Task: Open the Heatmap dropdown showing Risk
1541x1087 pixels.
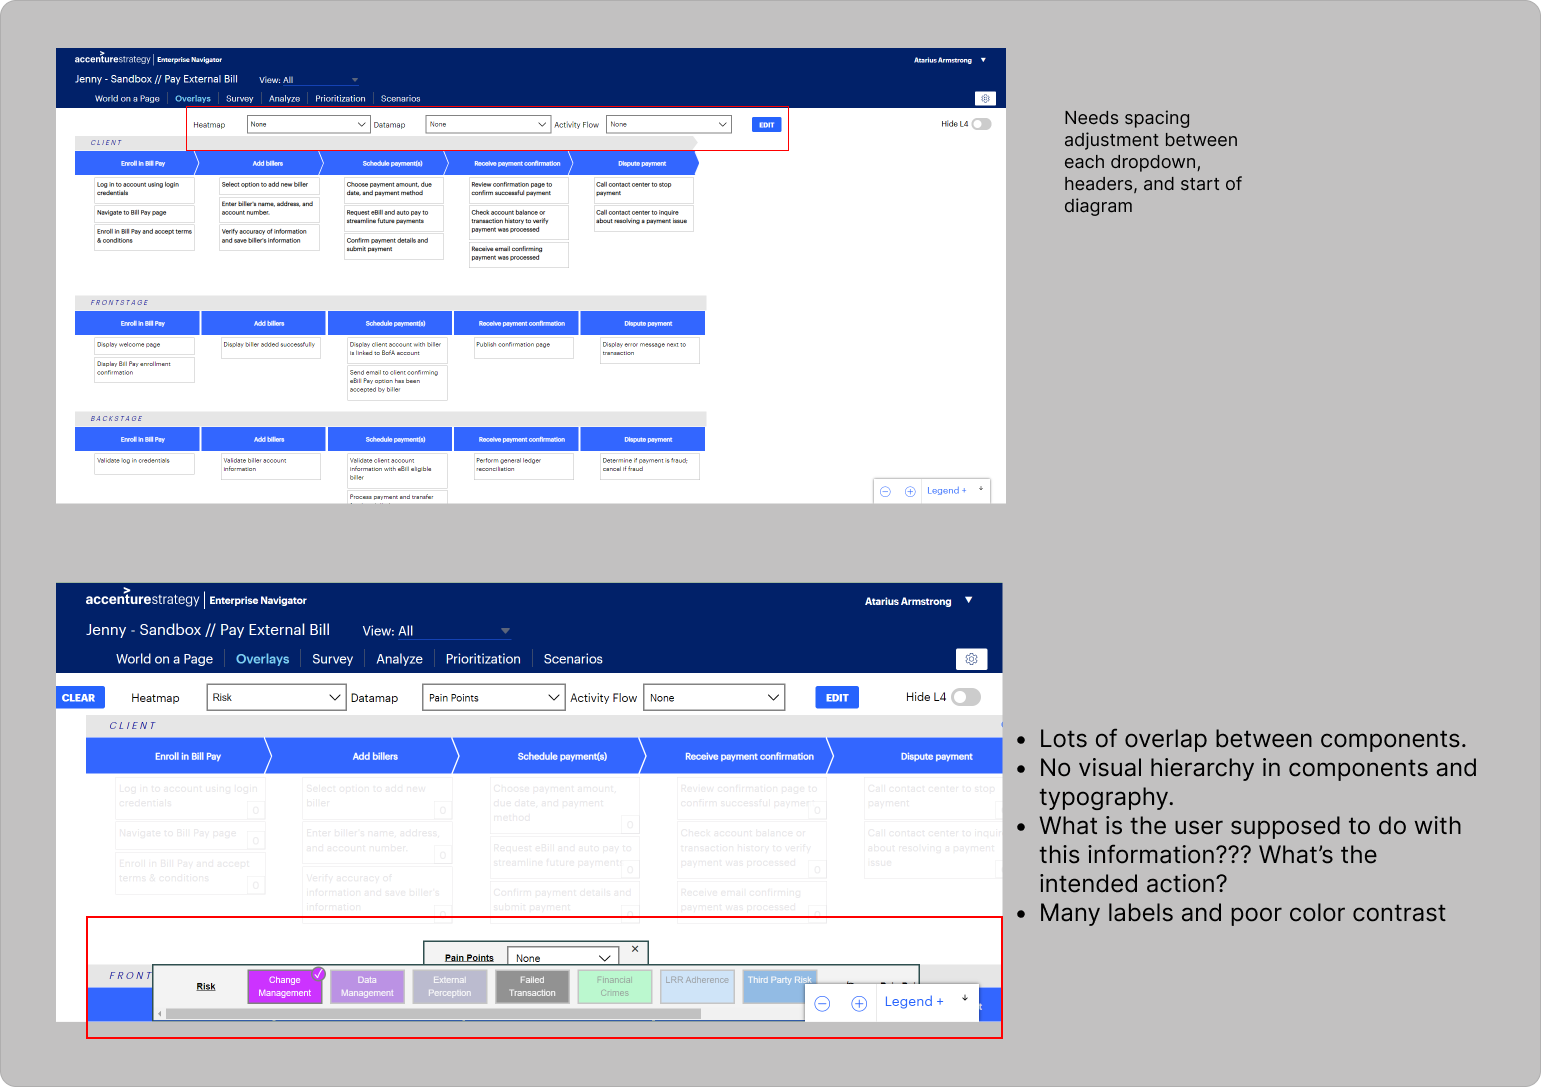Action: (276, 697)
